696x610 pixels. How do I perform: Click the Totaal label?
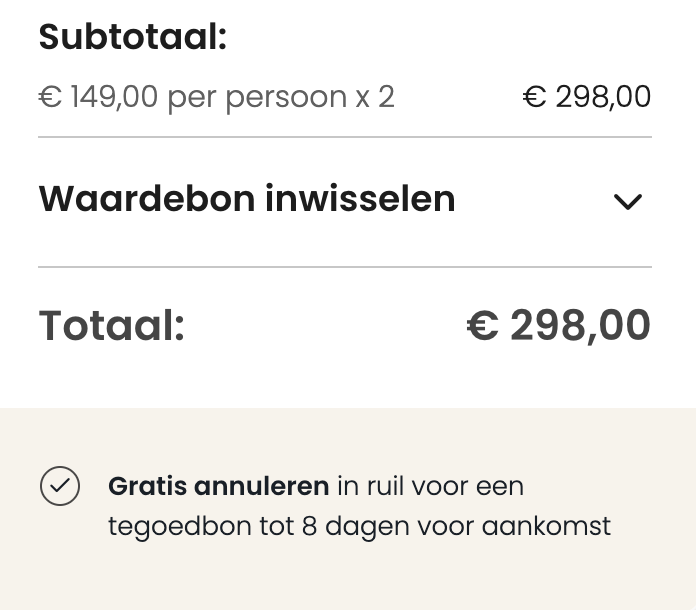112,327
